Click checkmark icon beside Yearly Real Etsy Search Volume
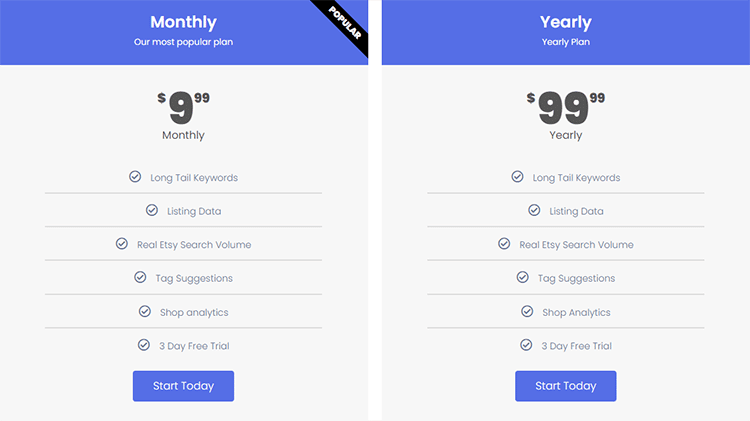750x421 pixels. 504,244
